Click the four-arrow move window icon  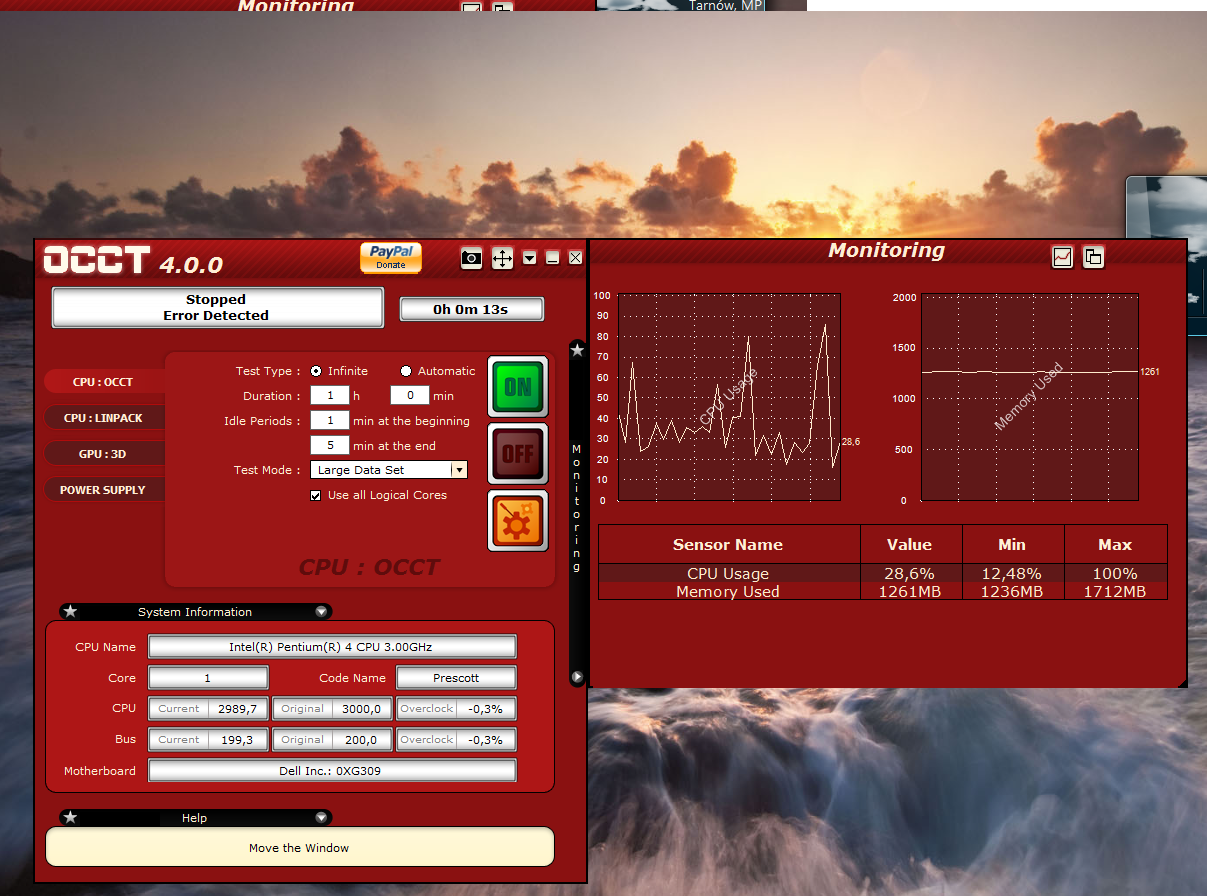pyautogui.click(x=502, y=258)
